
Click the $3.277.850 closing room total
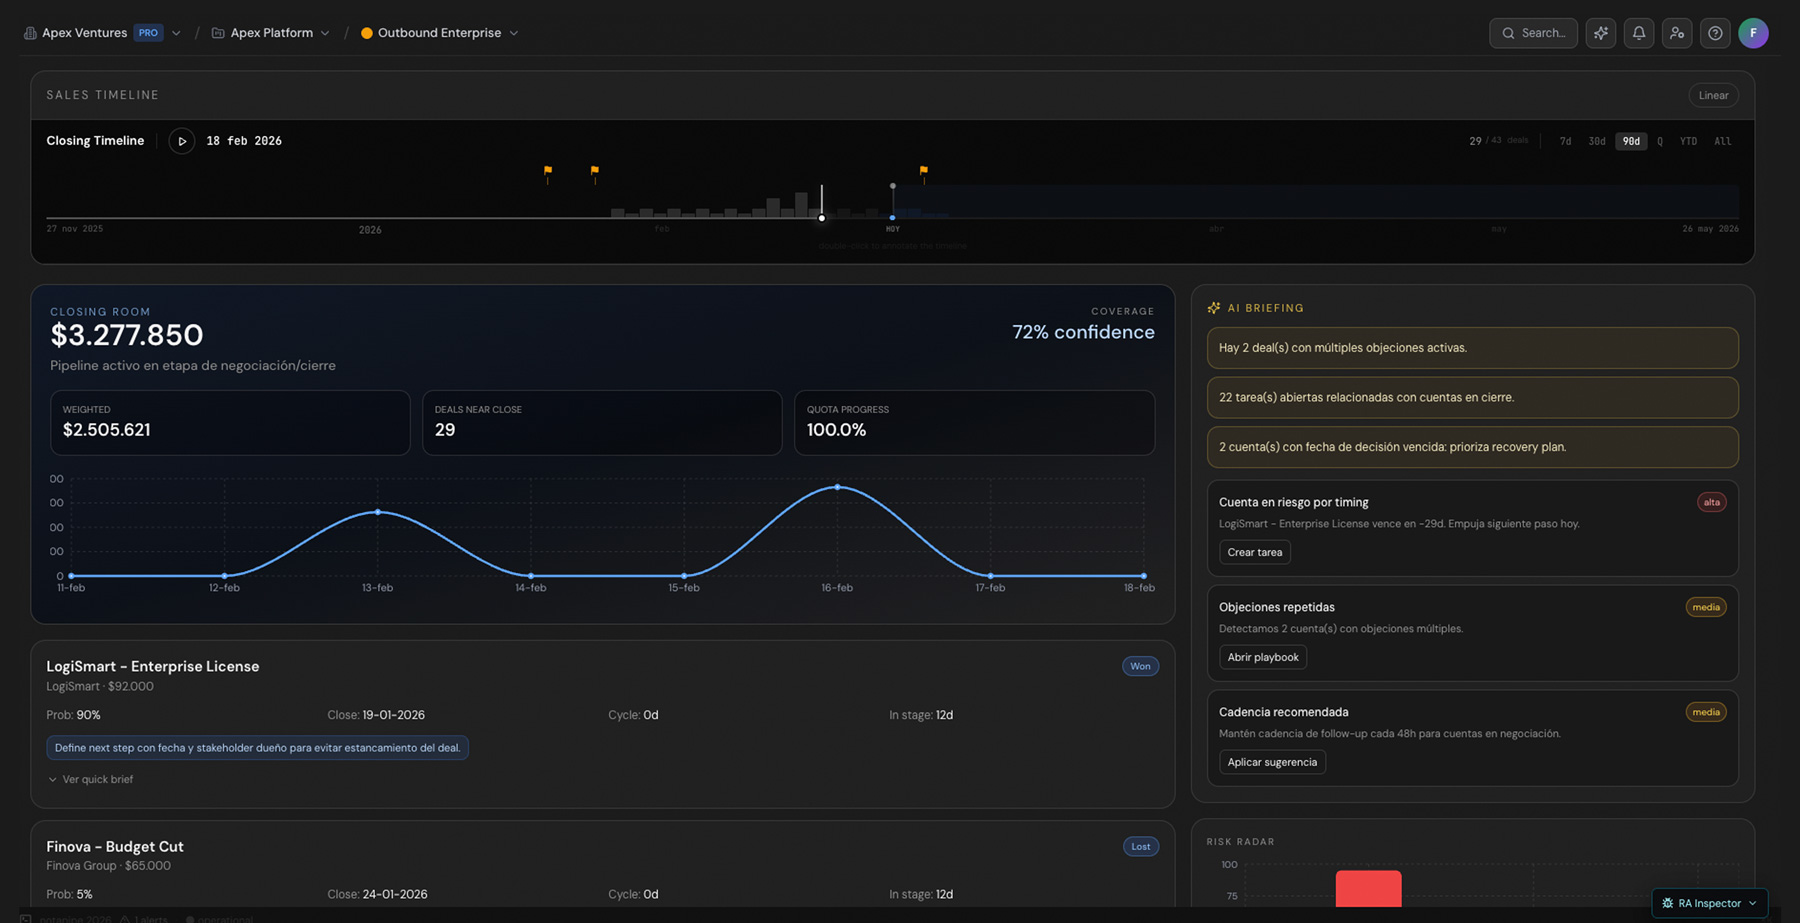pos(127,335)
